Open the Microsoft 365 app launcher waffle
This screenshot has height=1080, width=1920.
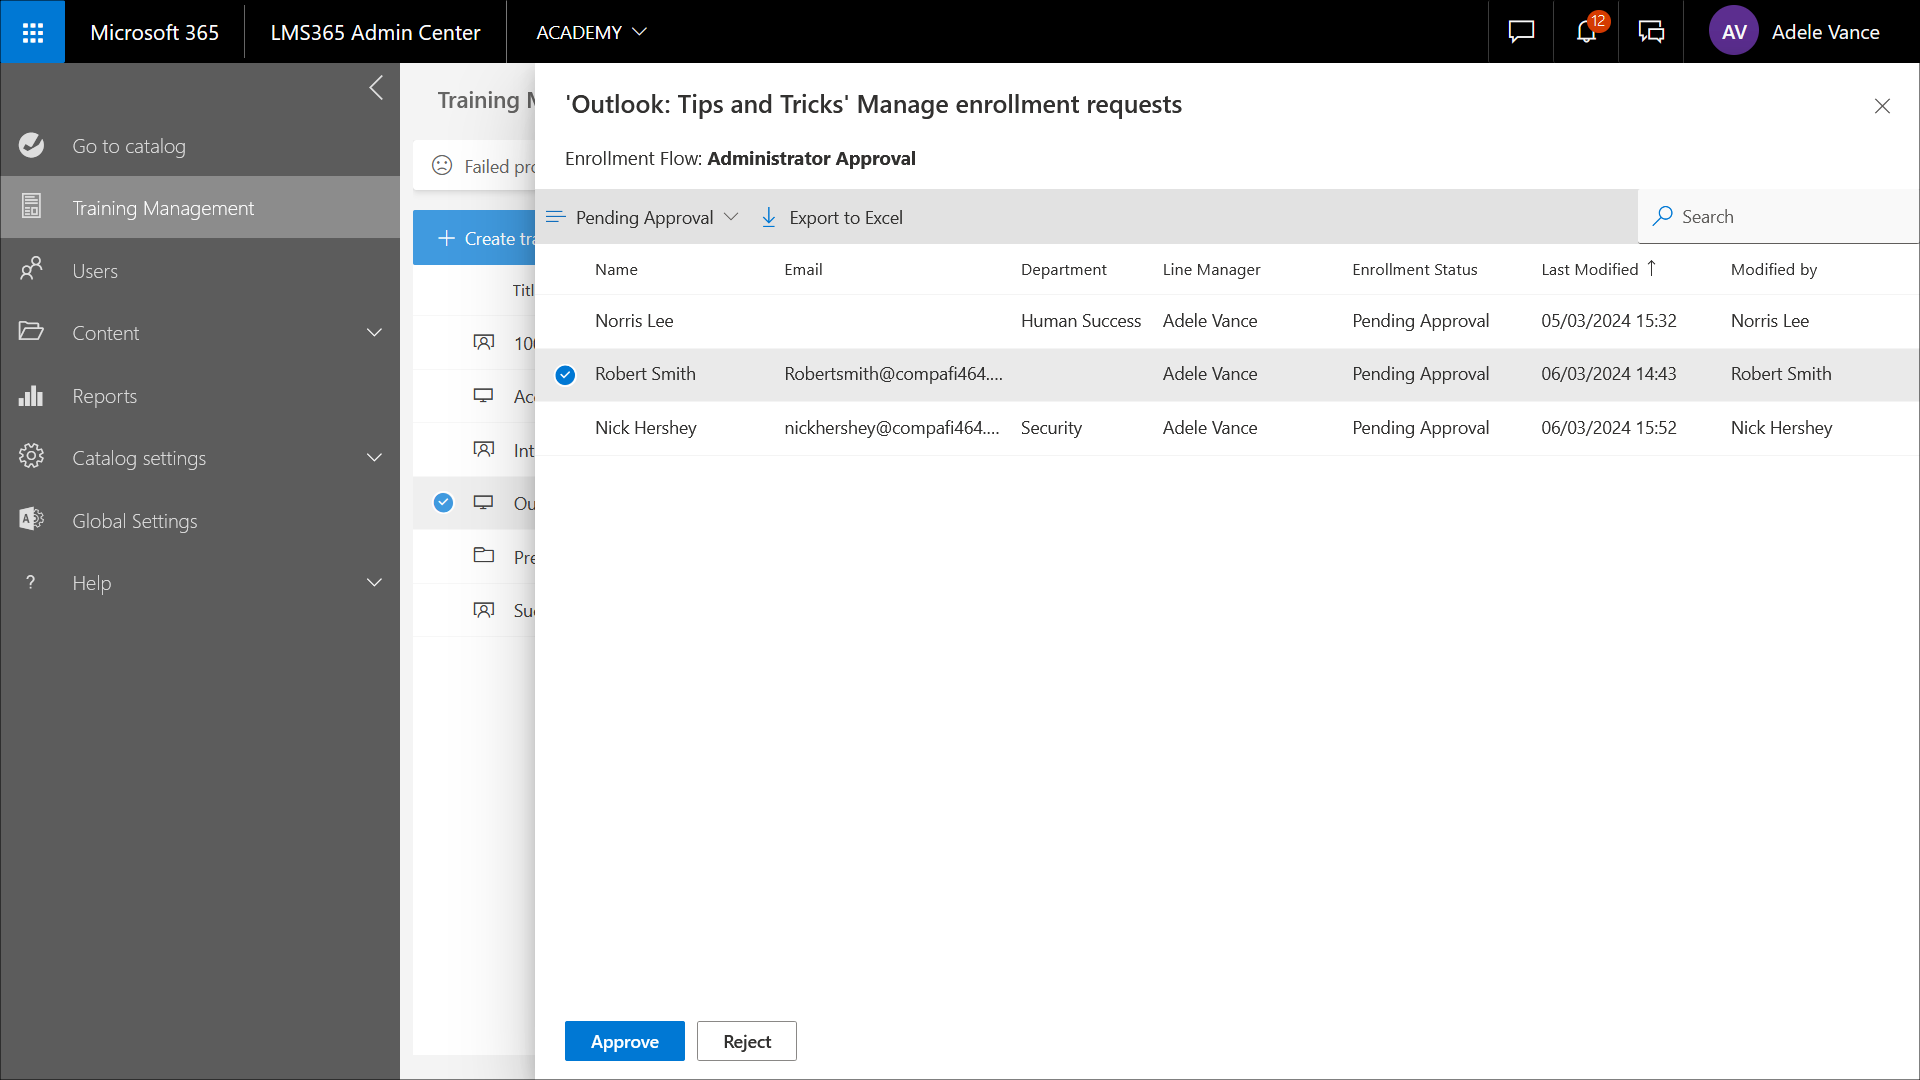click(x=33, y=32)
